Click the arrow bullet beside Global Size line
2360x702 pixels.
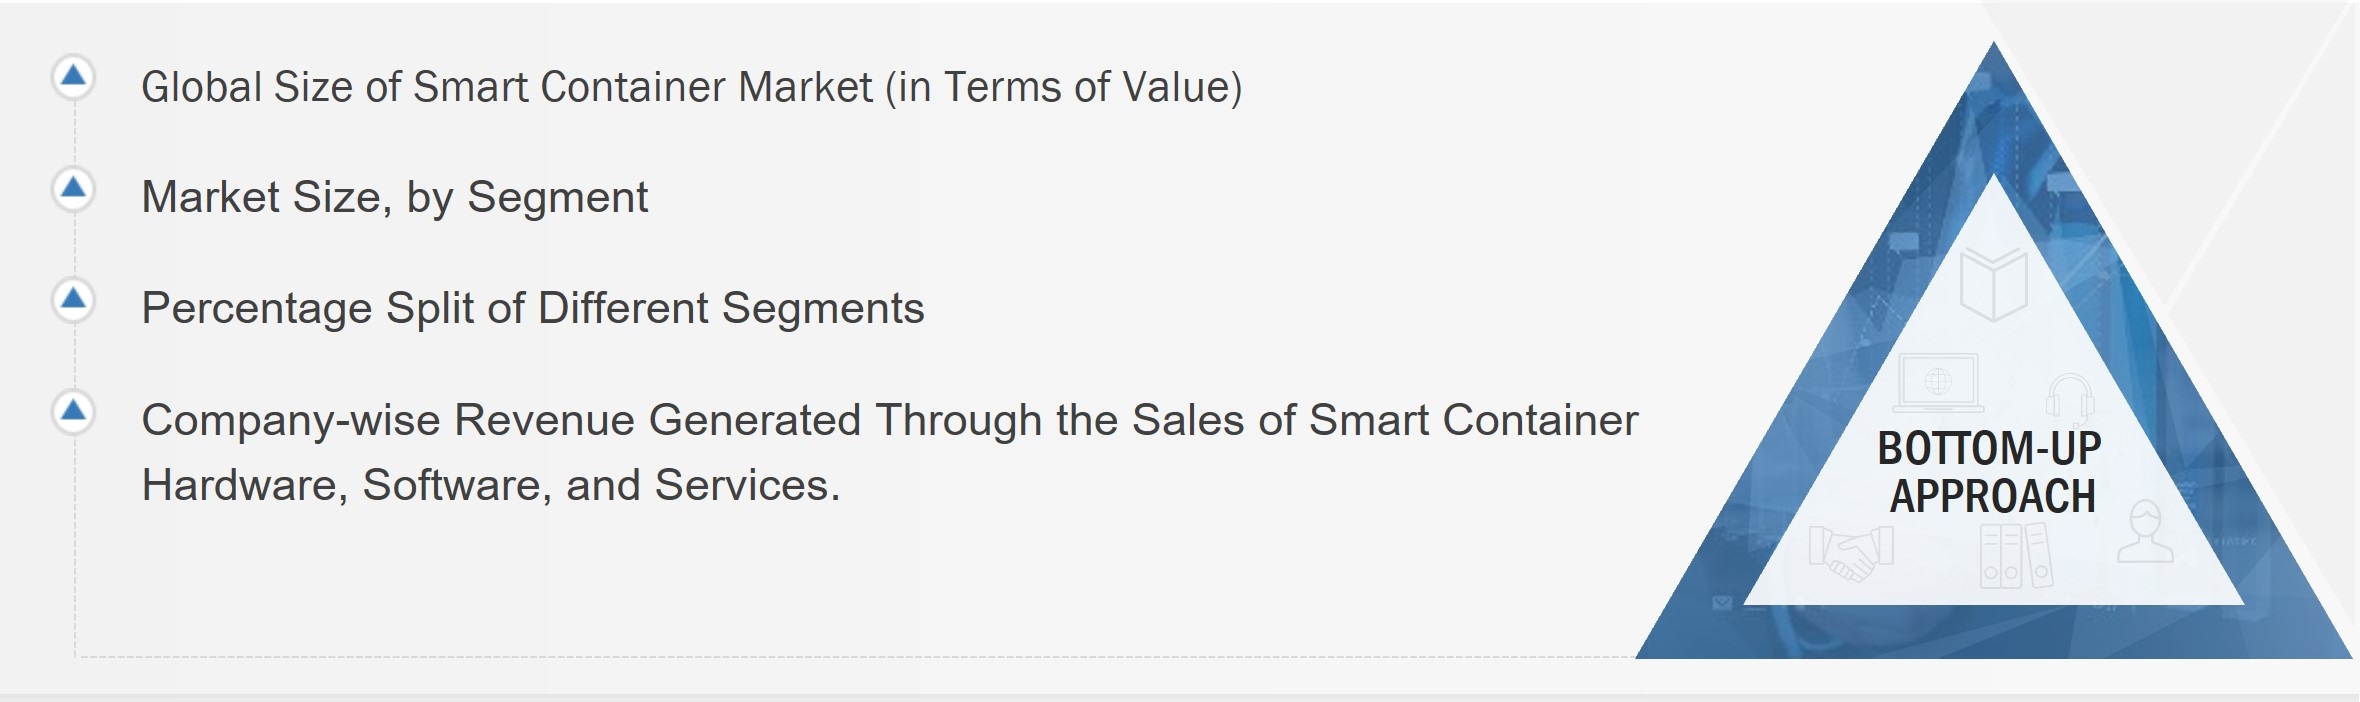pyautogui.click(x=73, y=77)
